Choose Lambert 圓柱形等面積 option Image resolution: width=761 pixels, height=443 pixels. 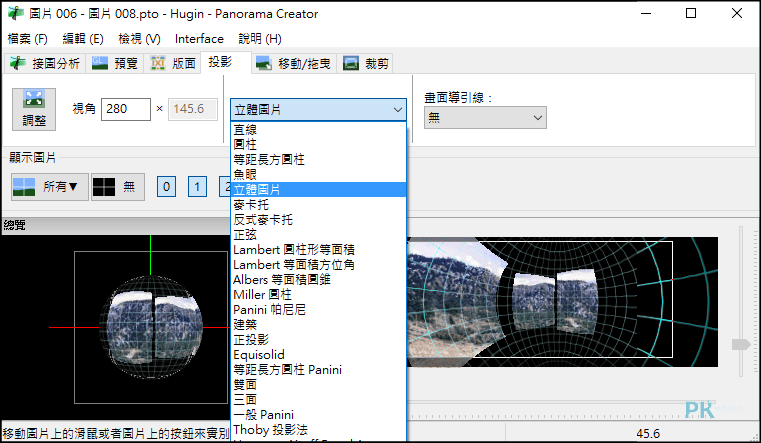pyautogui.click(x=318, y=250)
